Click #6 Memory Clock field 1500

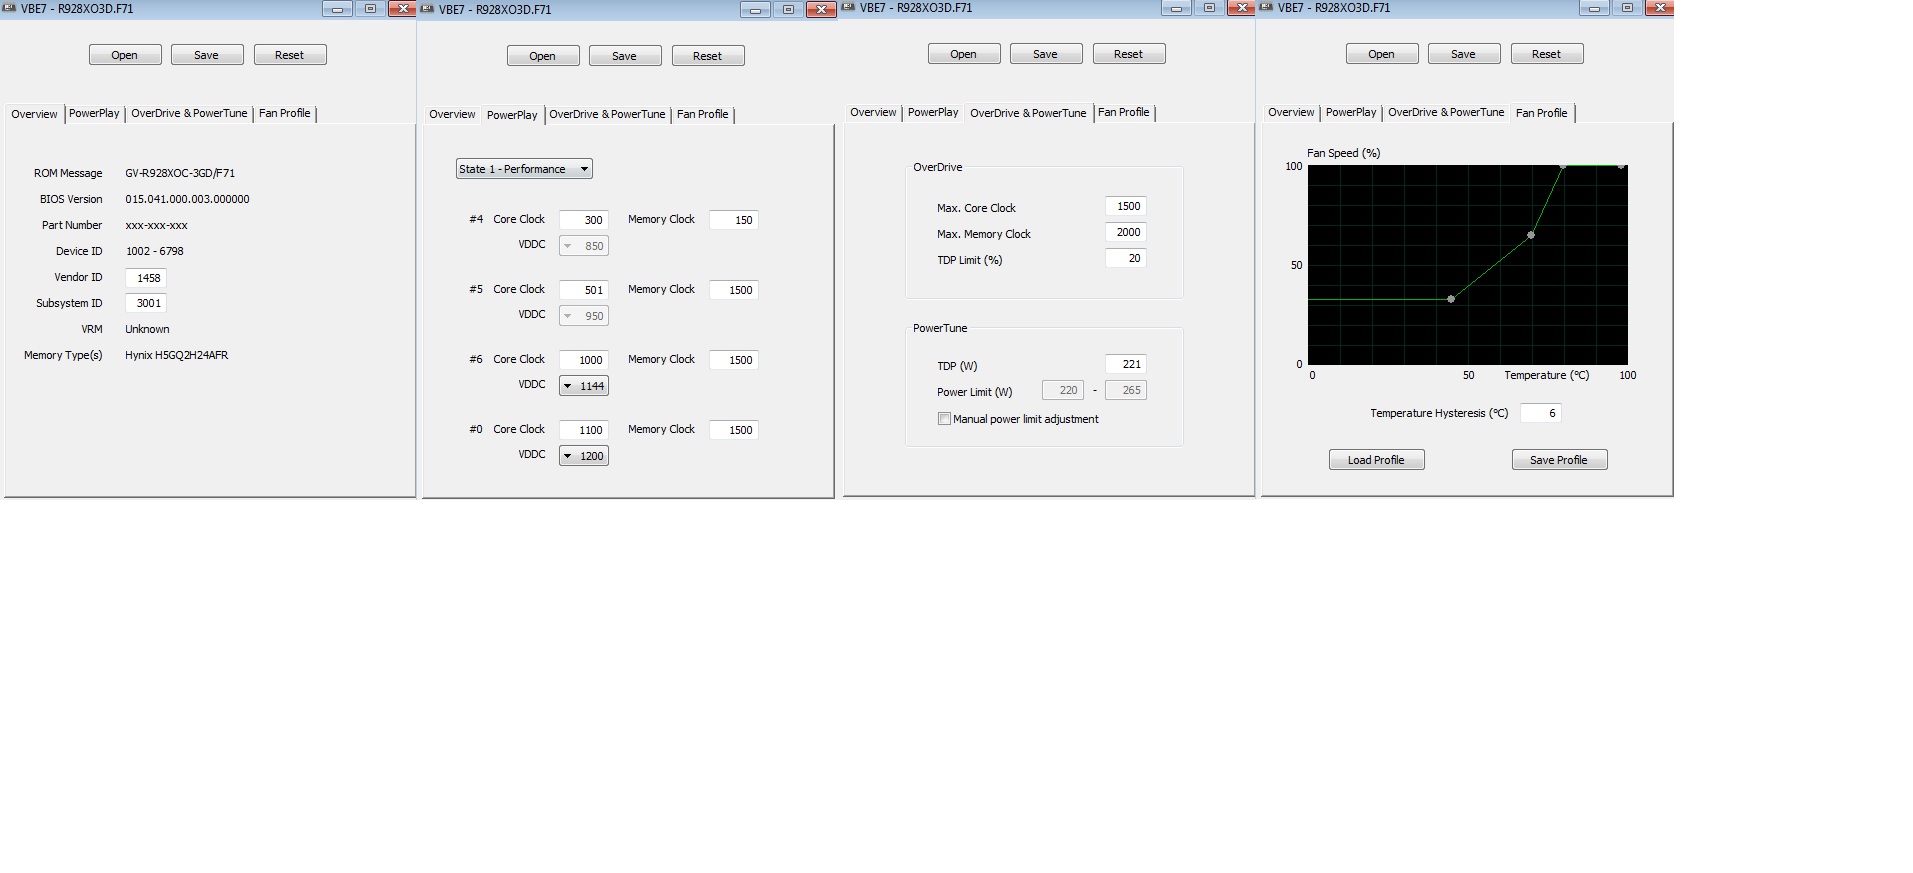[734, 360]
